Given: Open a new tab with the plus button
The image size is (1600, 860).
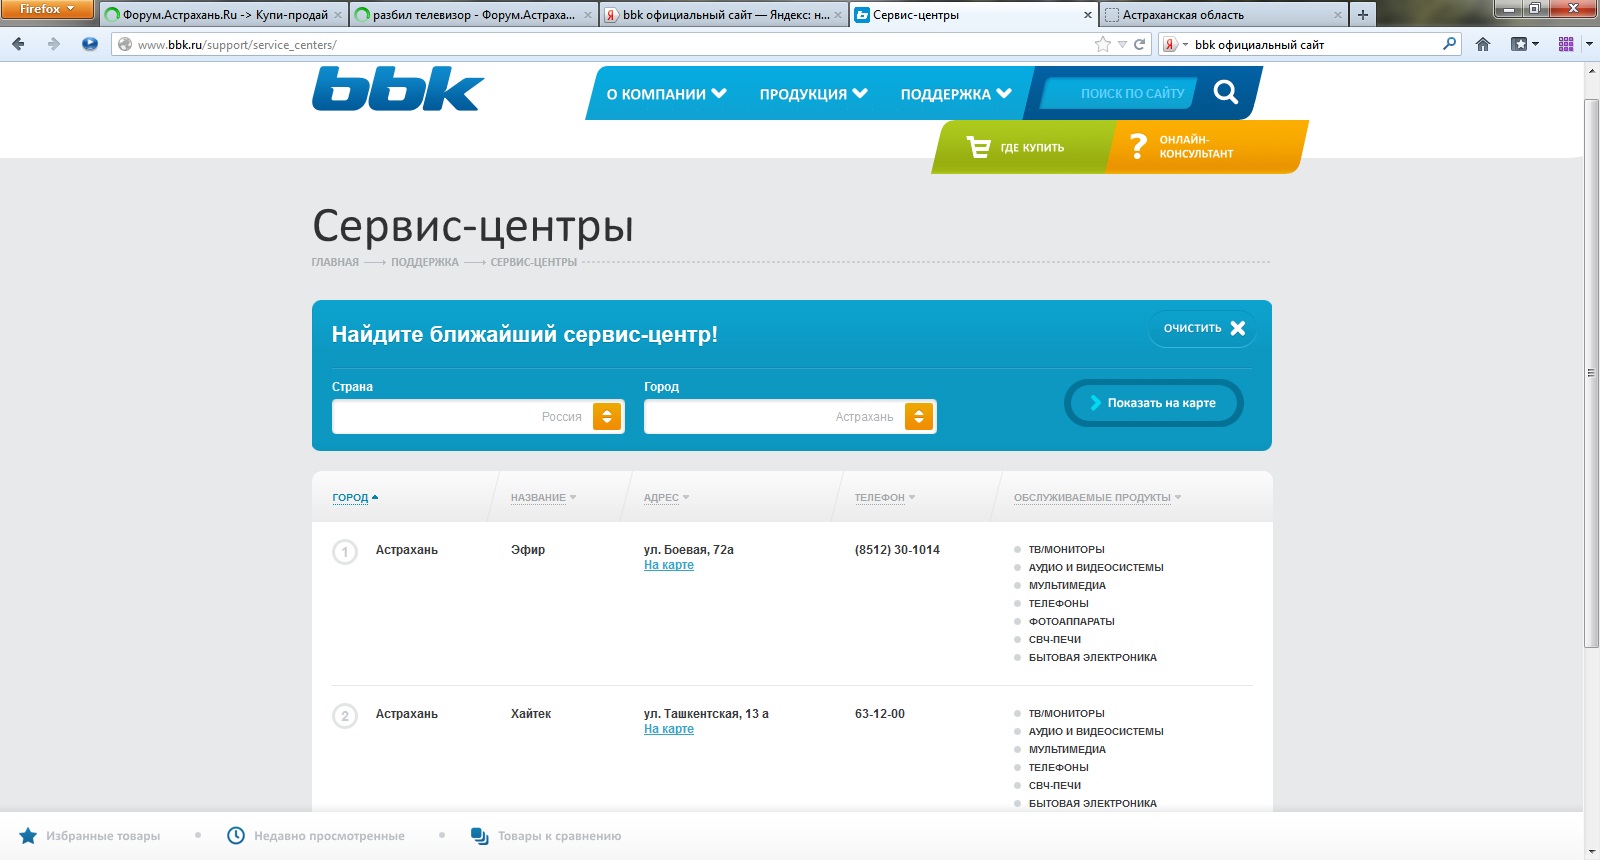Looking at the screenshot, I should pyautogui.click(x=1362, y=15).
